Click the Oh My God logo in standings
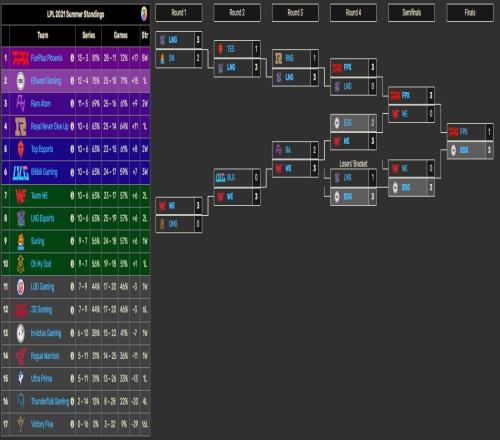 (x=21, y=264)
